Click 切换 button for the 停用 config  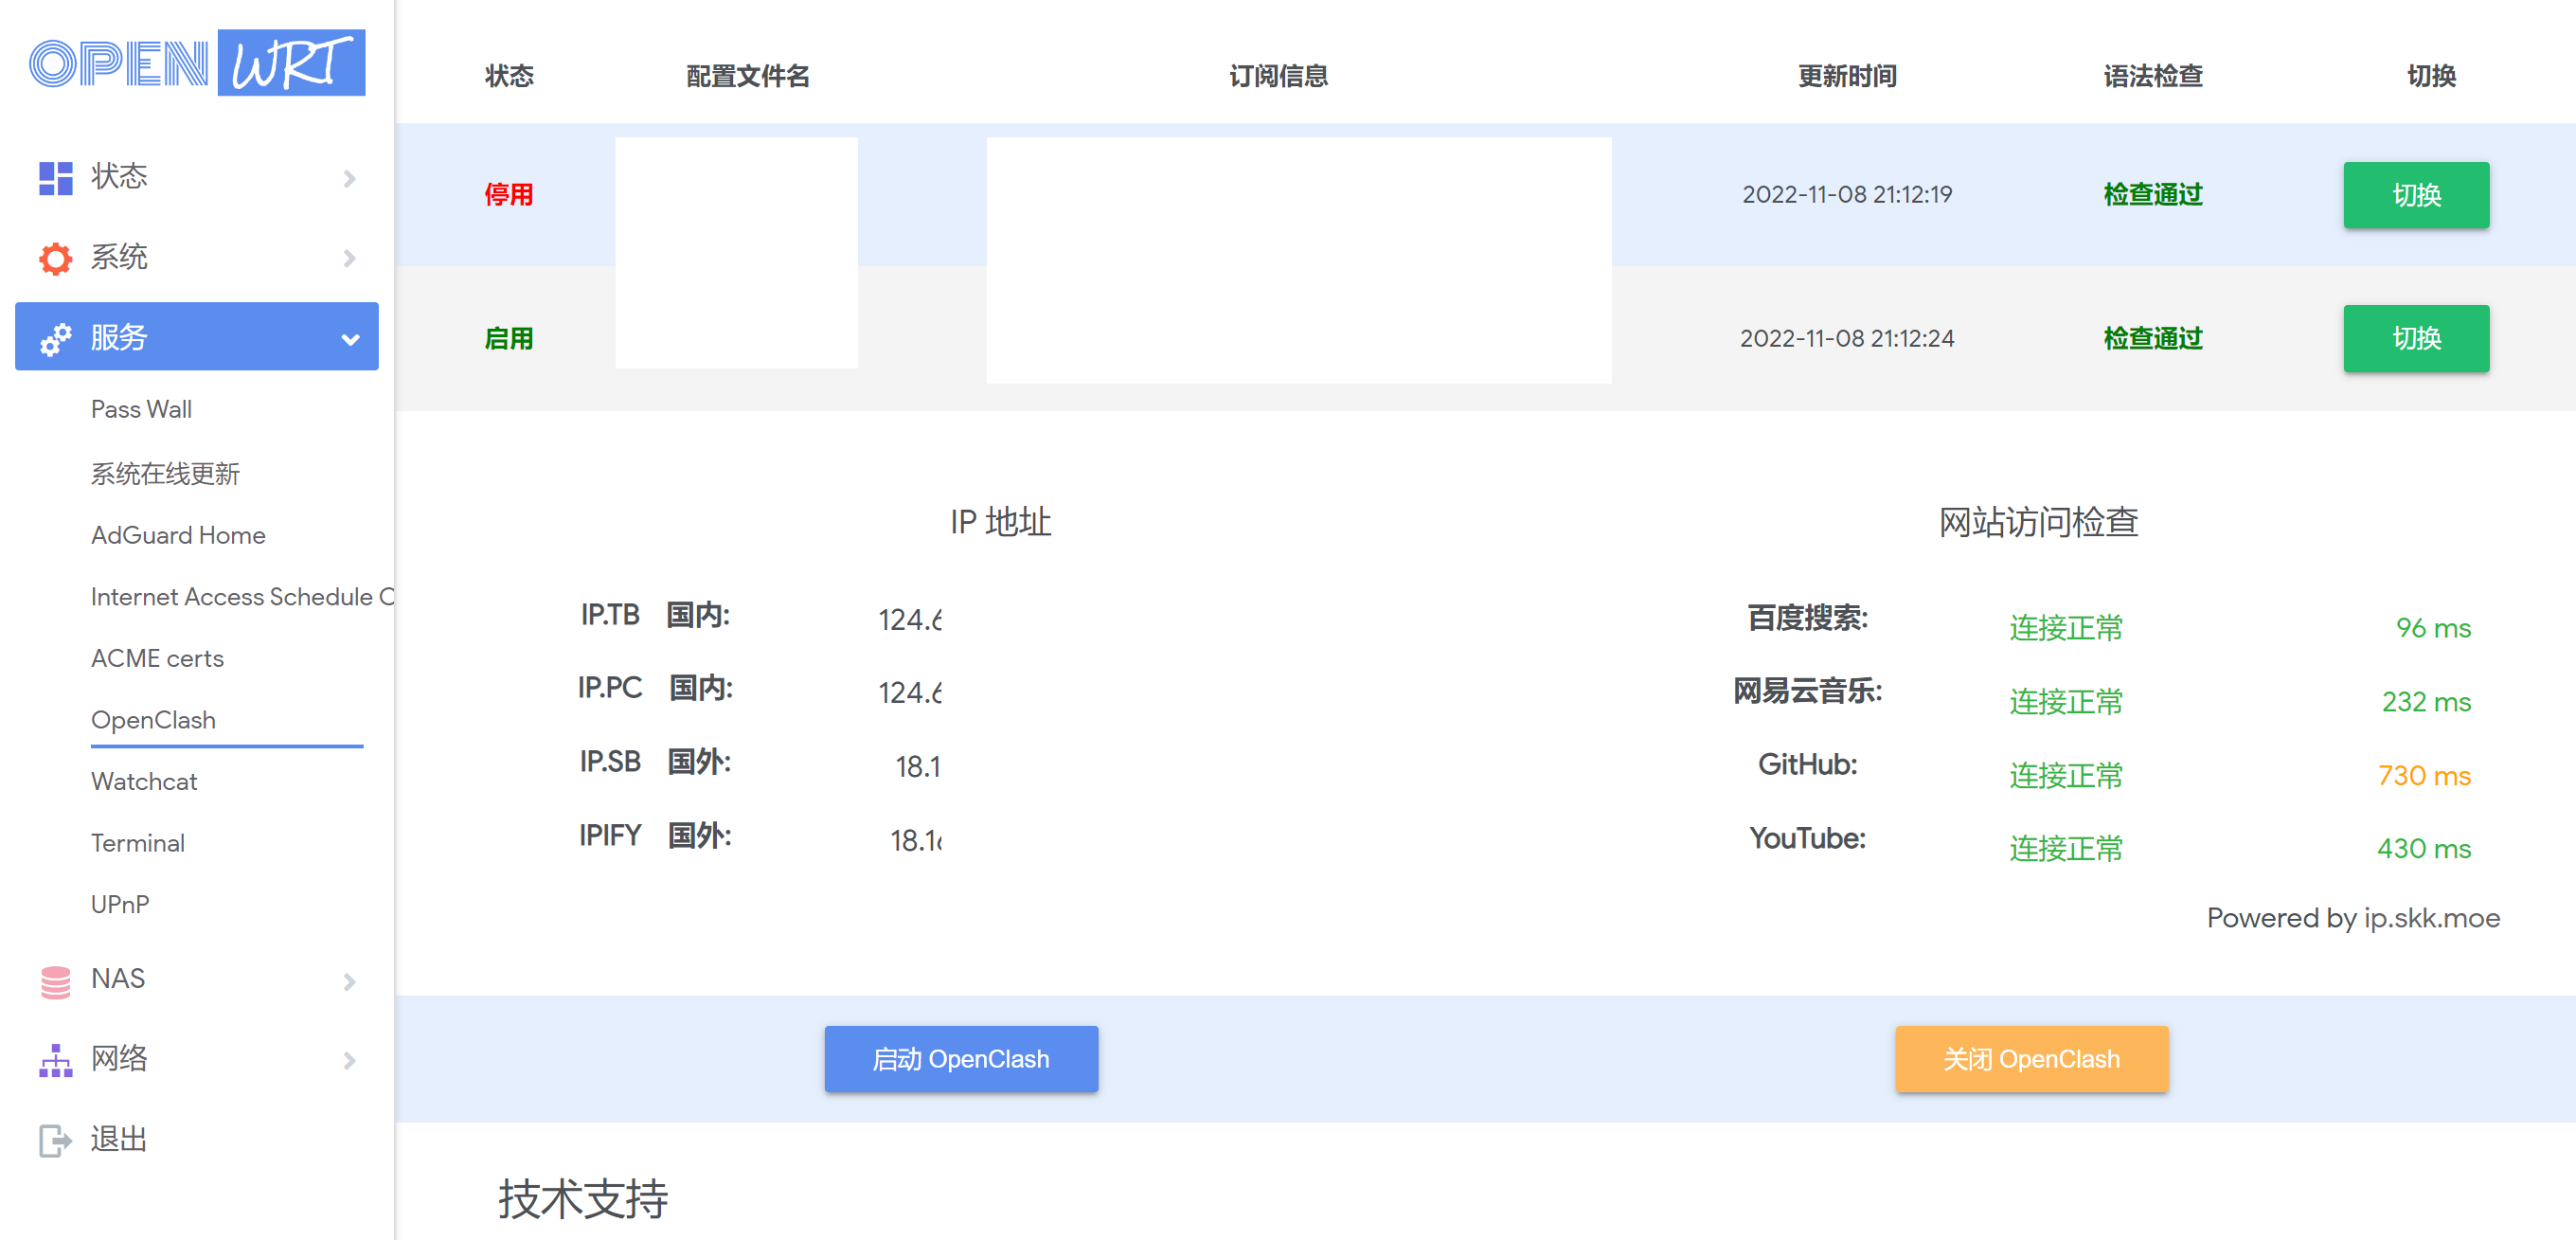click(x=2416, y=195)
